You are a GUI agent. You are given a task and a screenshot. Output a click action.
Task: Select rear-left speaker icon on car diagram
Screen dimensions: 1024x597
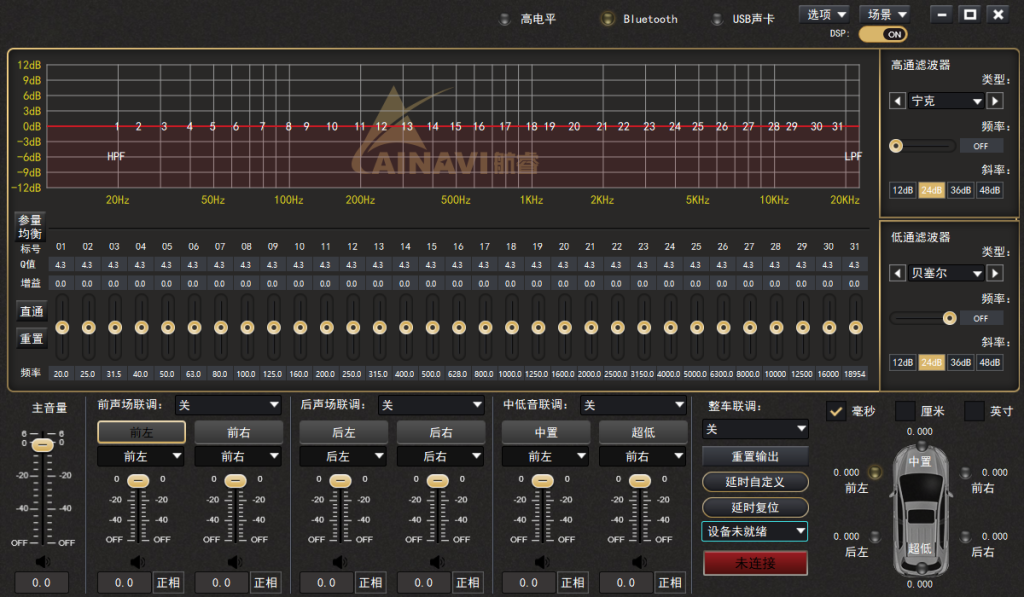(x=874, y=536)
